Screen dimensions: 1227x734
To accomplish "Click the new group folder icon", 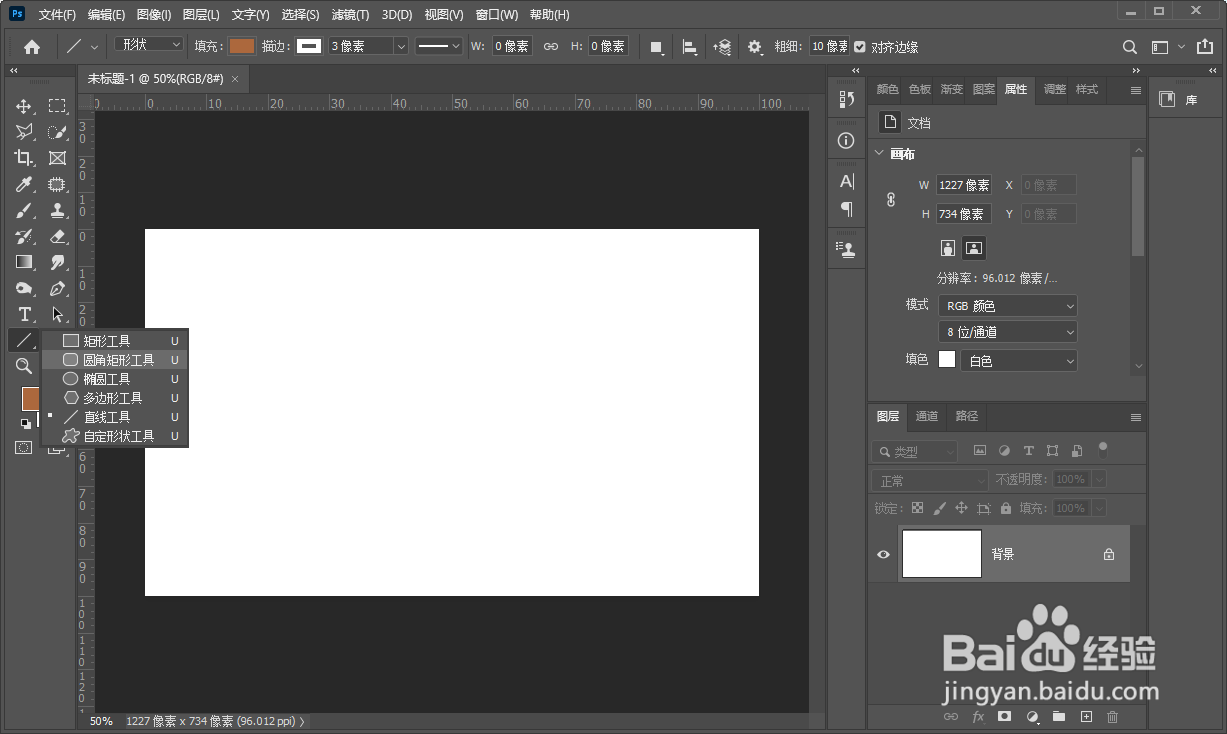I will 1059,717.
